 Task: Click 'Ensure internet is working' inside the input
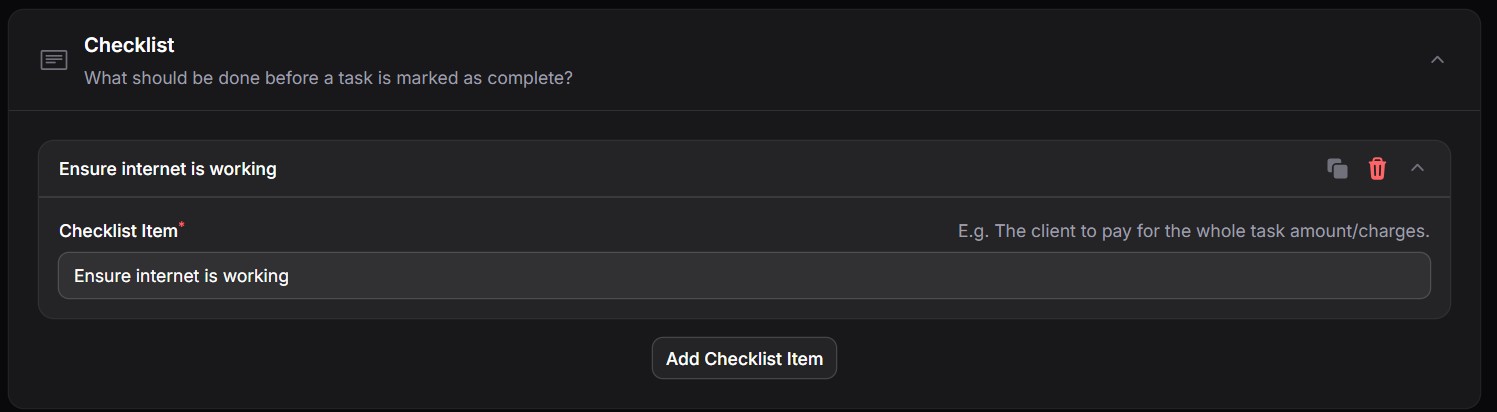[181, 276]
